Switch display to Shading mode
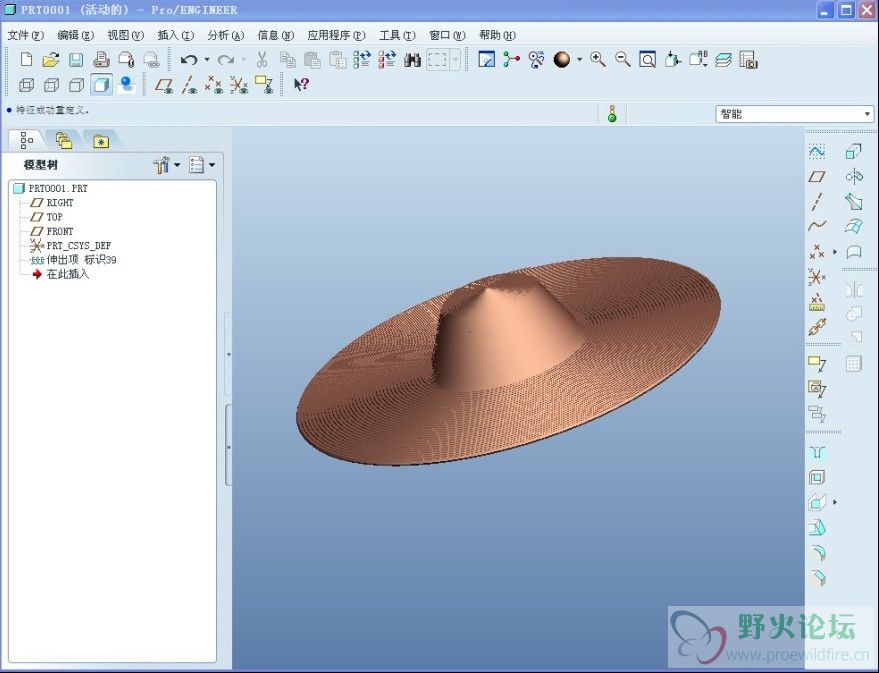Image resolution: width=879 pixels, height=673 pixels. [x=101, y=85]
